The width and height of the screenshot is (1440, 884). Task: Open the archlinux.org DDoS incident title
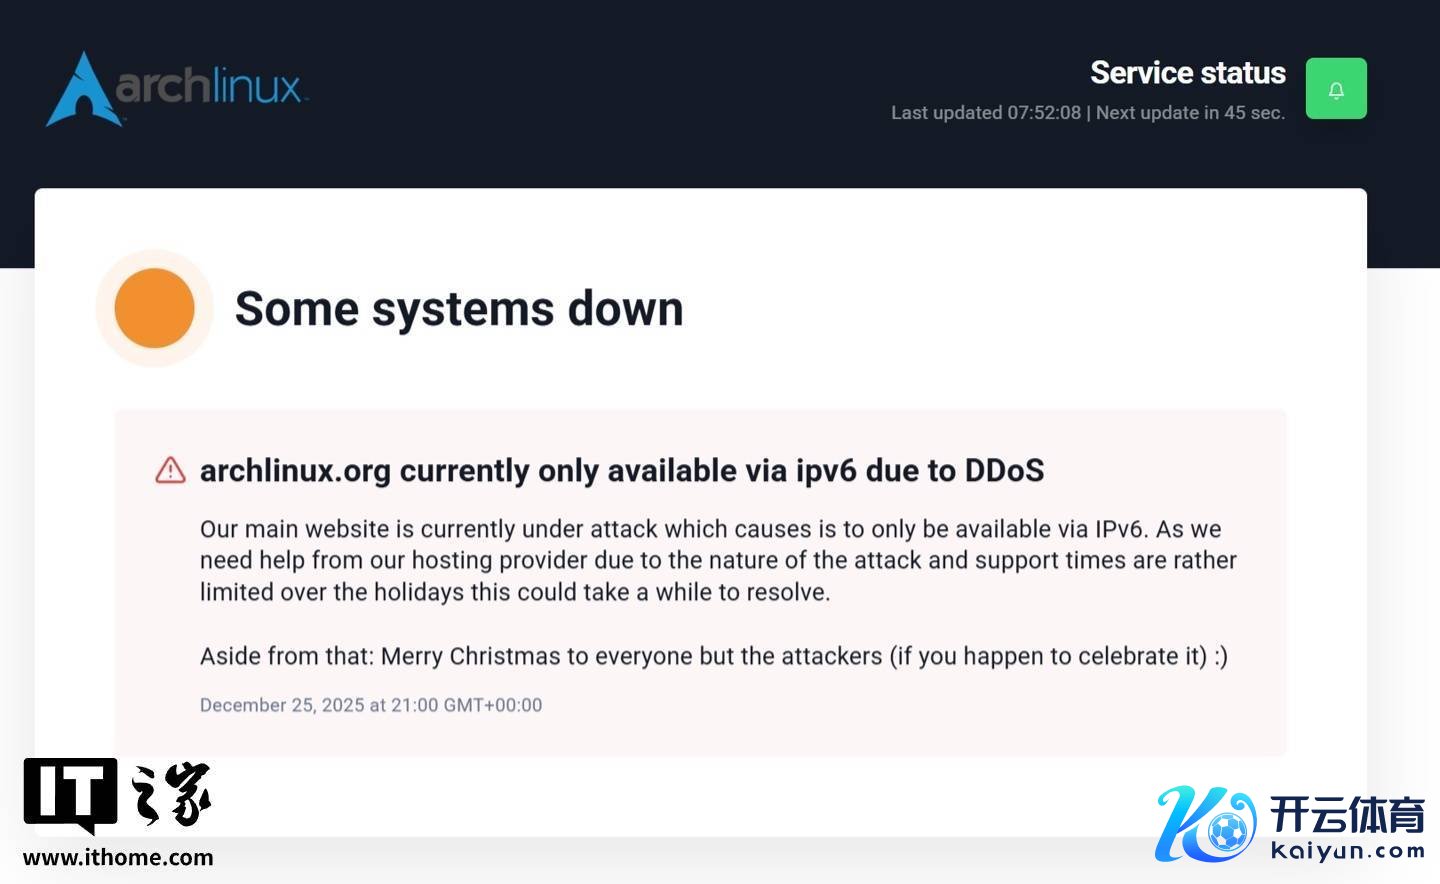click(621, 470)
